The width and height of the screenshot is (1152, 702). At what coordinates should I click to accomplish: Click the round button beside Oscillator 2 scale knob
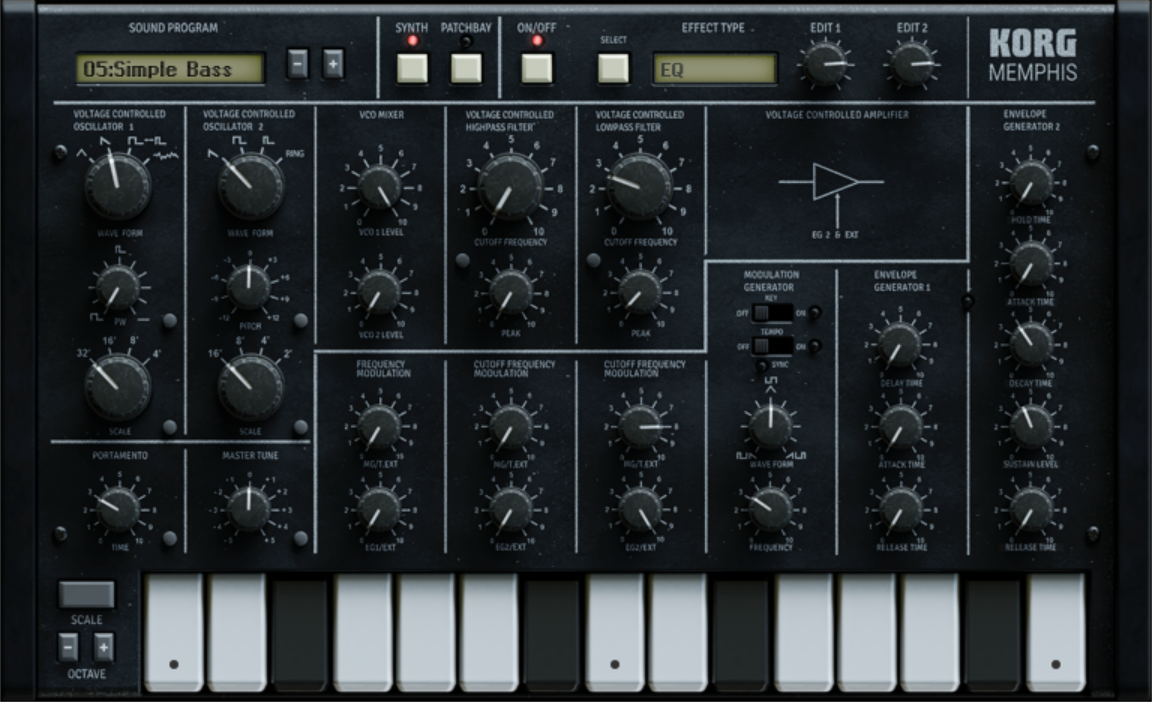pos(300,427)
